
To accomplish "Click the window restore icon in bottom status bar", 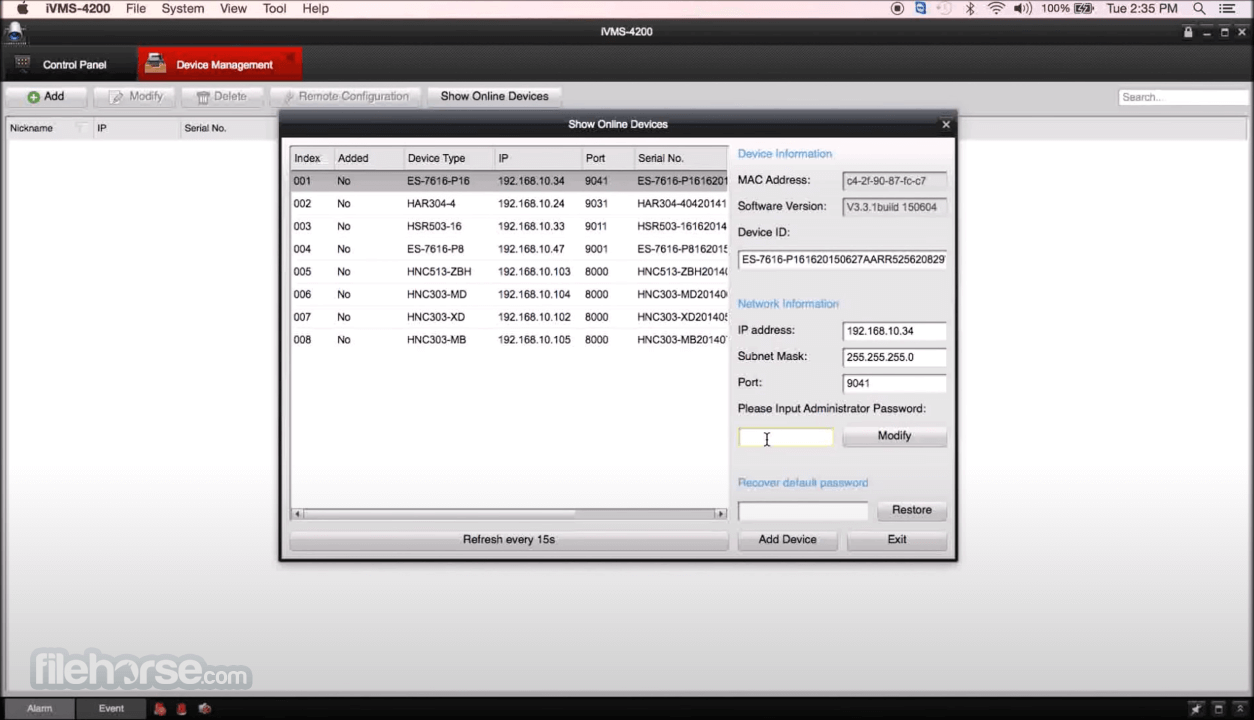I will tap(1218, 708).
